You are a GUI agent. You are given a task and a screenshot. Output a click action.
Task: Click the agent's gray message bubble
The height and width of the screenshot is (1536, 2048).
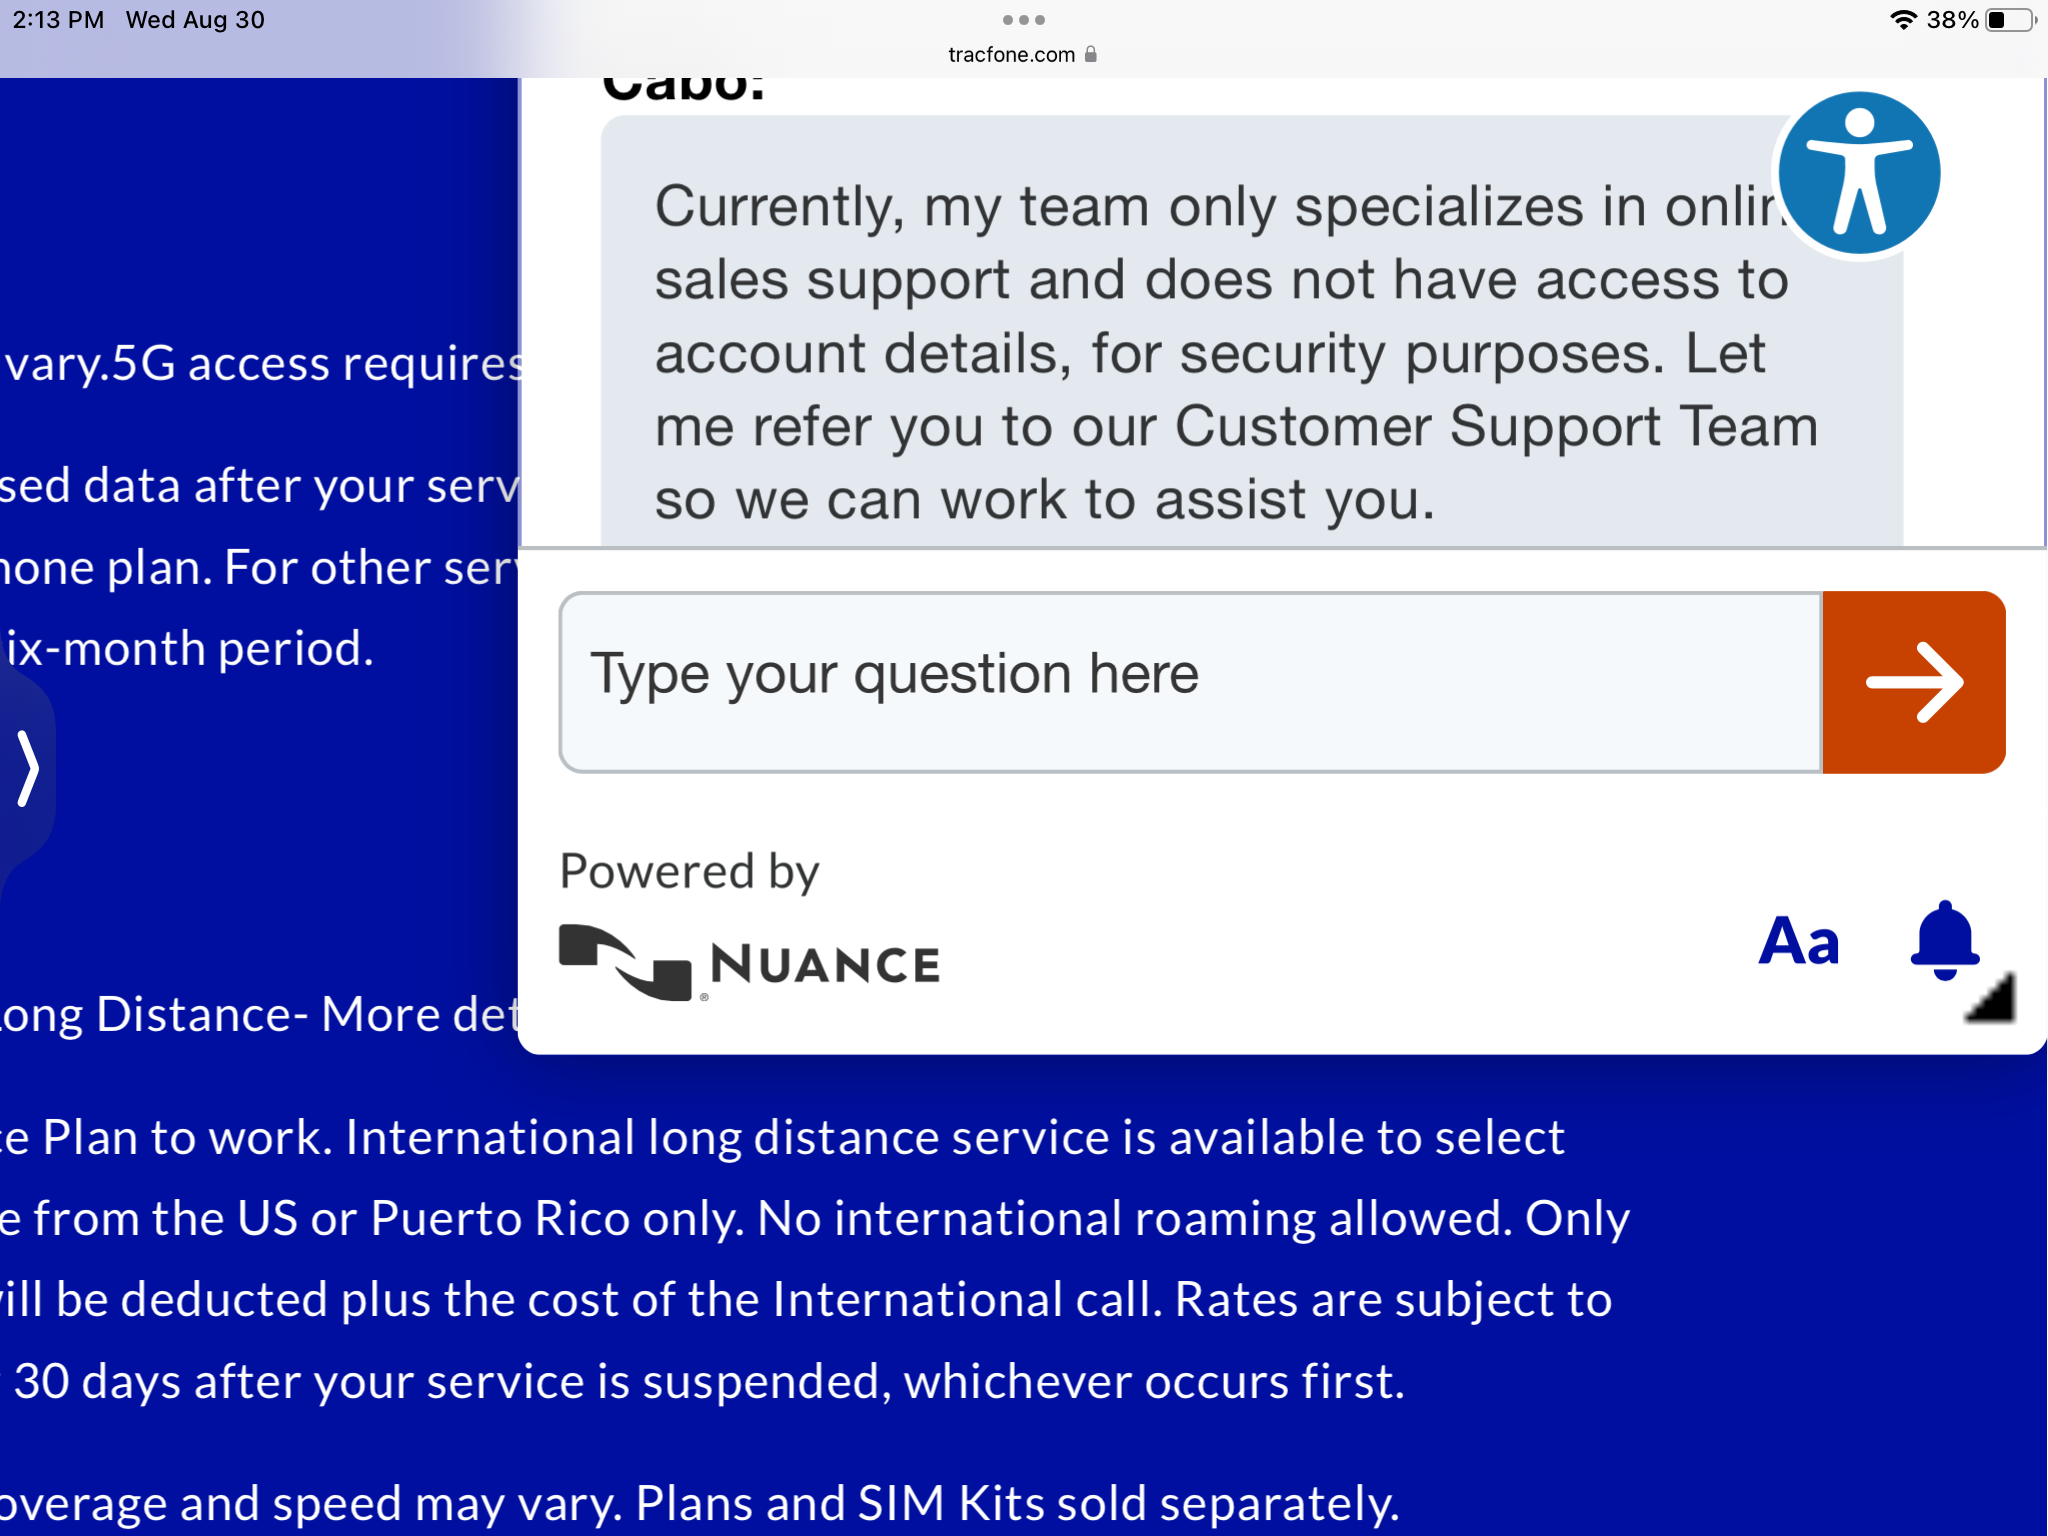tap(1252, 331)
